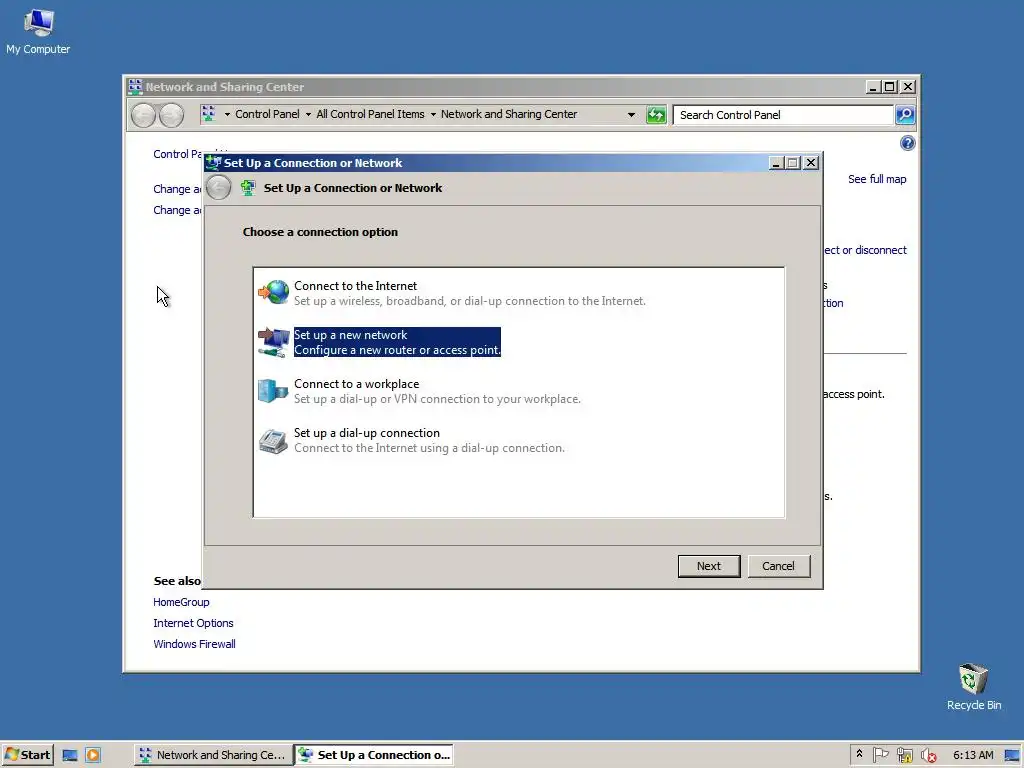Open the address bar history dropdown arrow

631,114
